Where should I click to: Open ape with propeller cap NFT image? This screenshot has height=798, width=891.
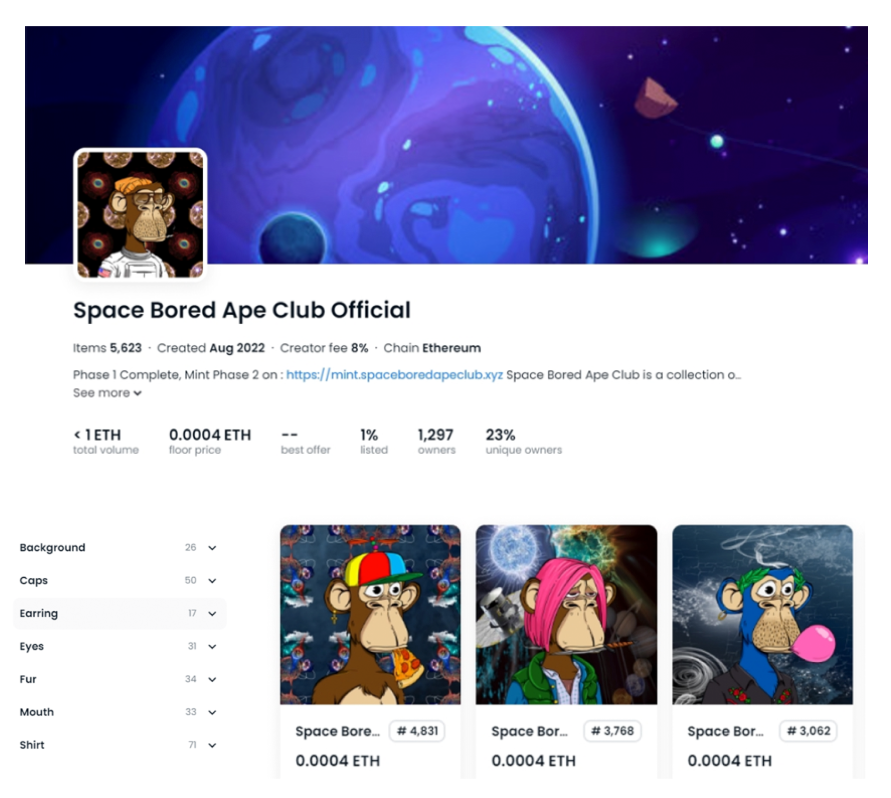[x=370, y=614]
